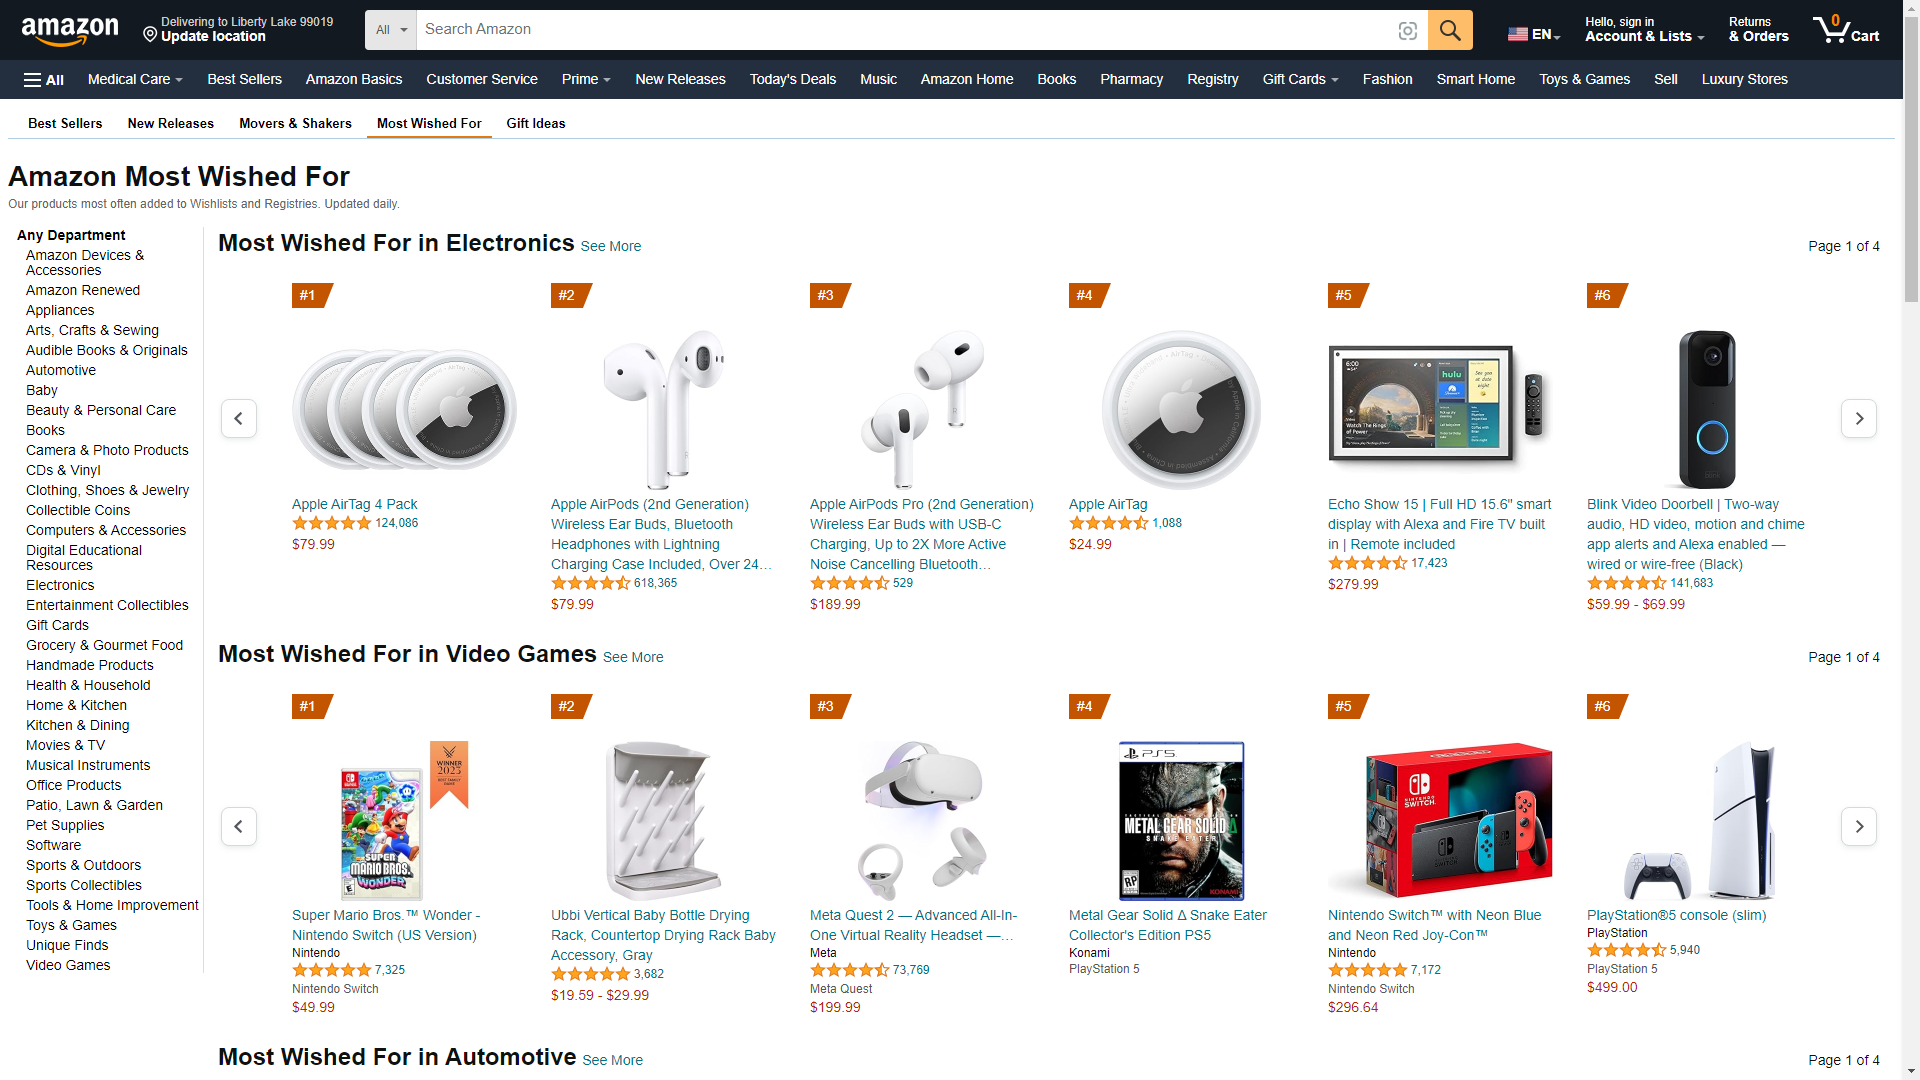
Task: Click the page vertical scrollbar
Action: pyautogui.click(x=1911, y=540)
